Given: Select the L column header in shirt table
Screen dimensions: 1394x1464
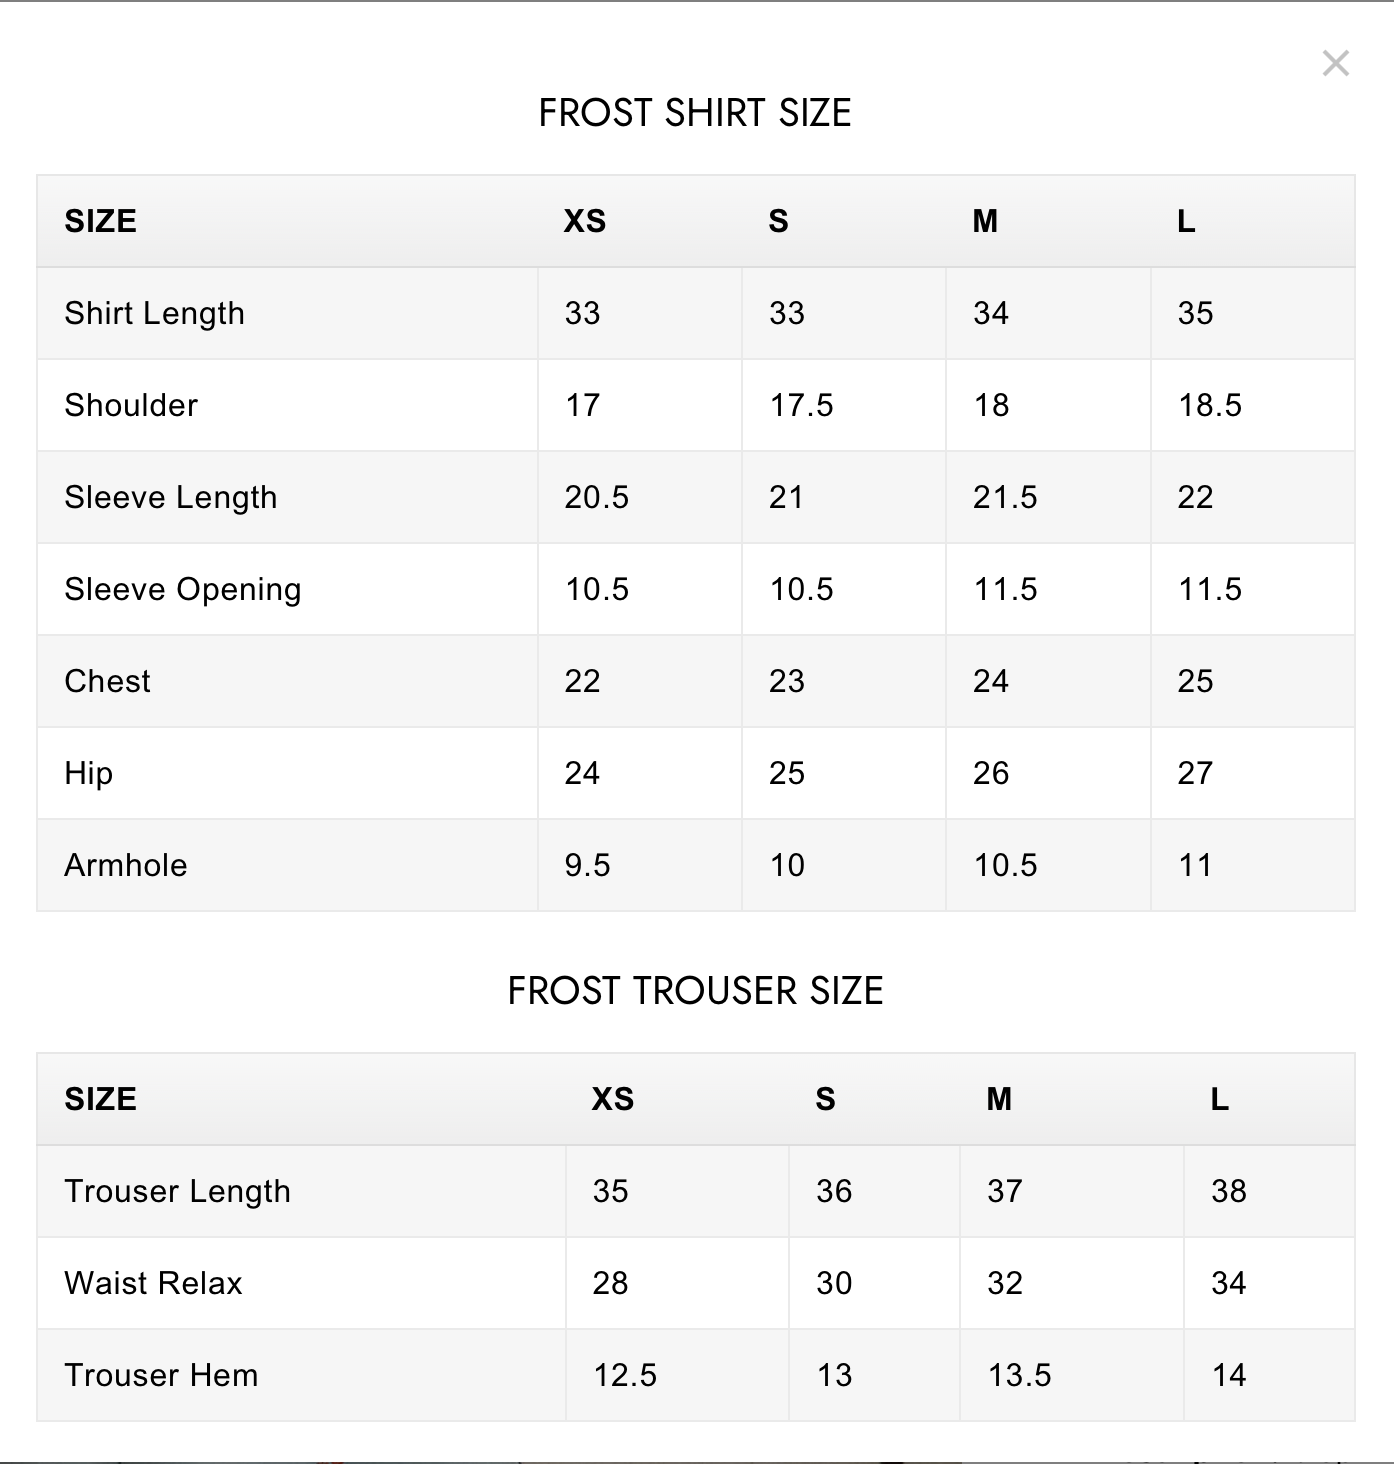Looking at the screenshot, I should [1187, 222].
